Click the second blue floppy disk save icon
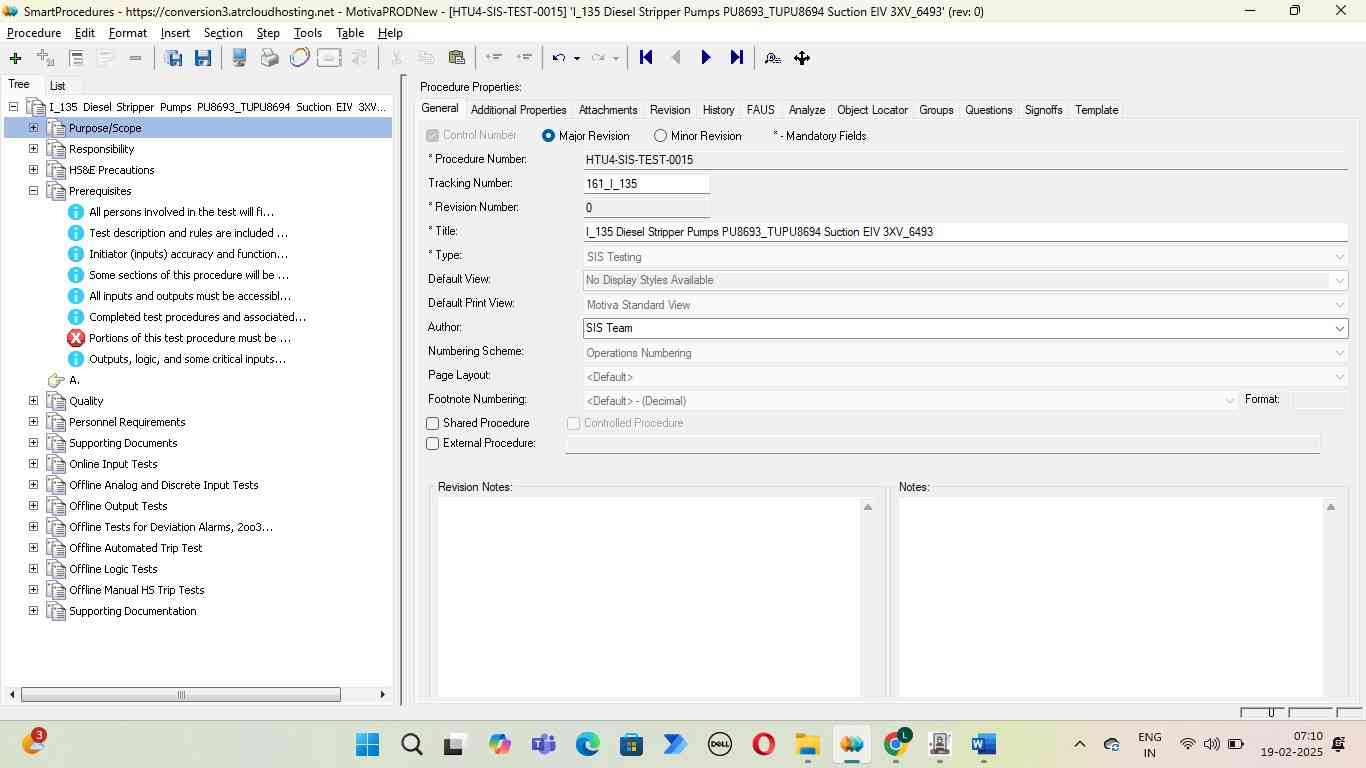This screenshot has height=768, width=1366. click(203, 58)
